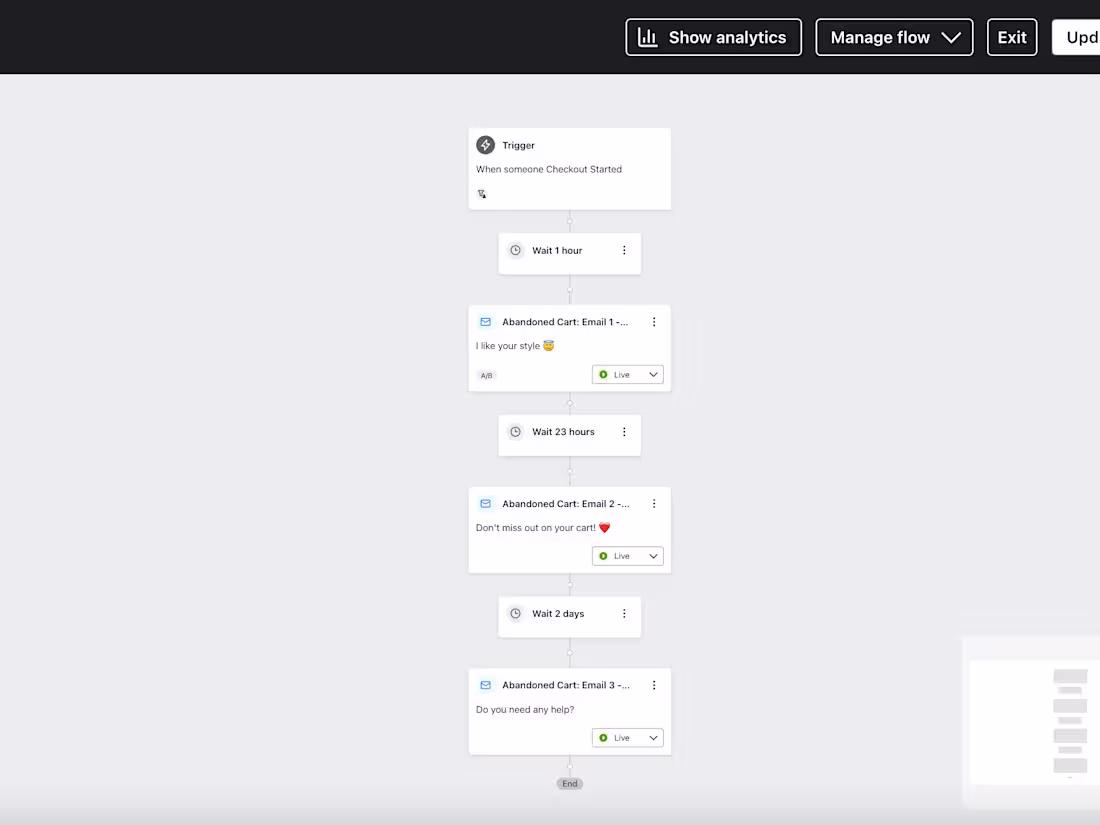Open the three-dot menu on Email 2
1100x825 pixels.
click(x=654, y=503)
